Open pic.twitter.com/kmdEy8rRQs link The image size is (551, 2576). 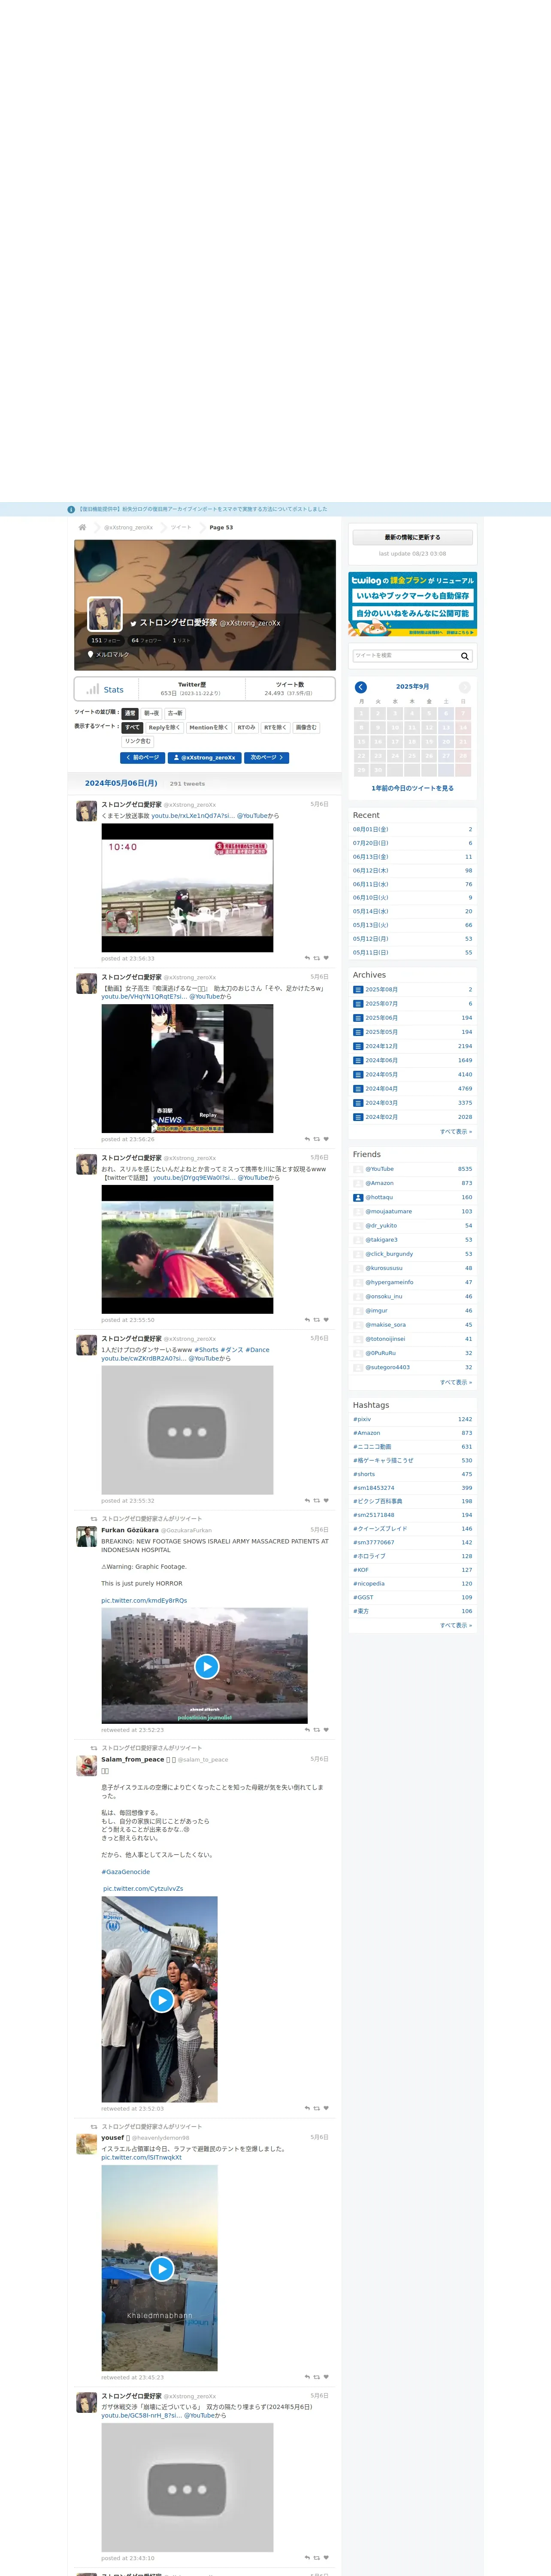(x=144, y=1600)
